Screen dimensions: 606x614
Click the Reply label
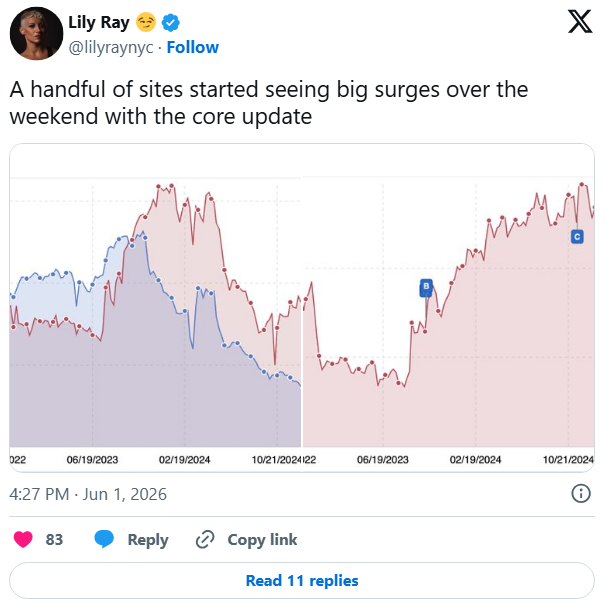(148, 540)
